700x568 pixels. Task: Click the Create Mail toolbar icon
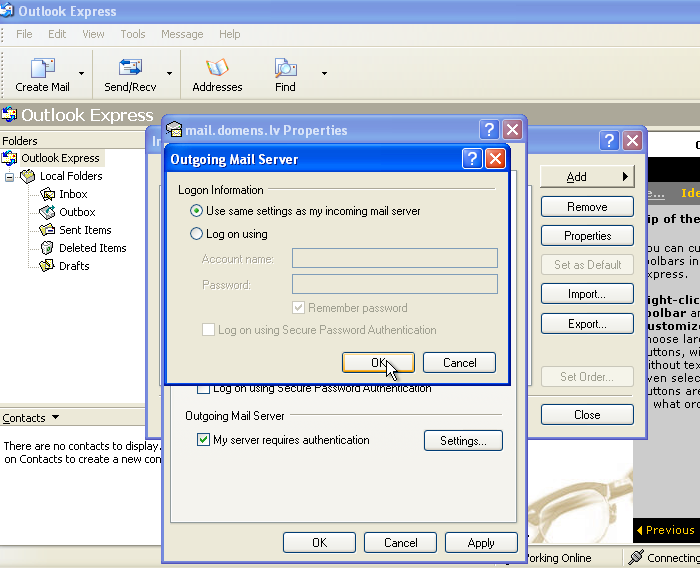[x=42, y=68]
